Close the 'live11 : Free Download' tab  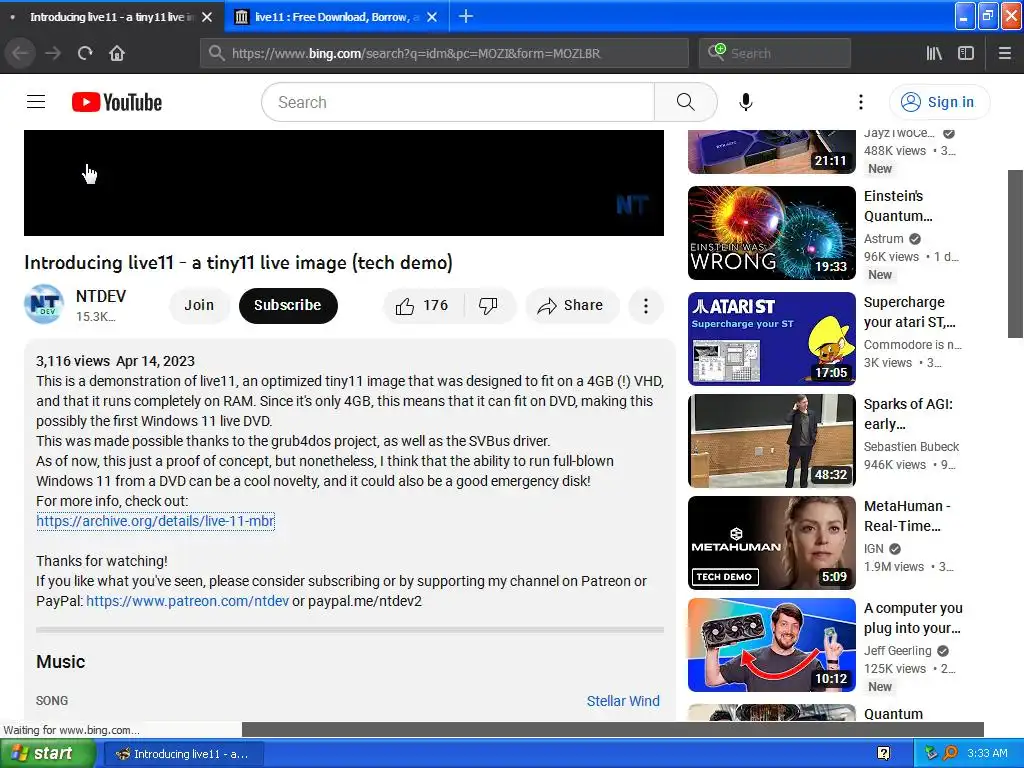[x=432, y=17]
